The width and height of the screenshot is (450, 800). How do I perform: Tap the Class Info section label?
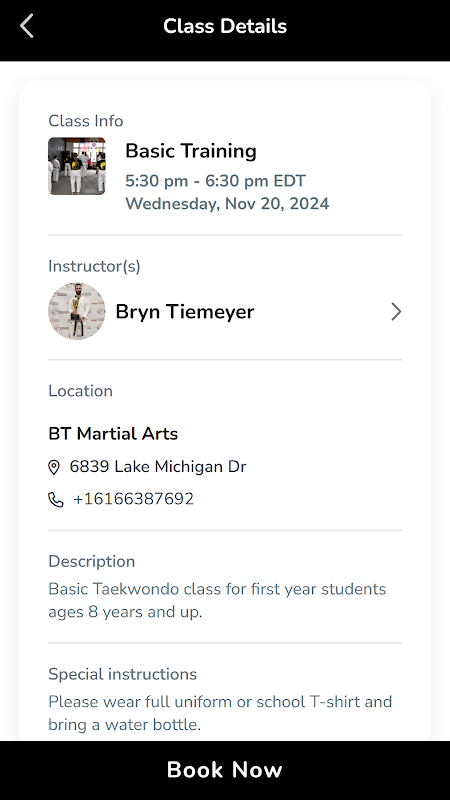tap(86, 121)
